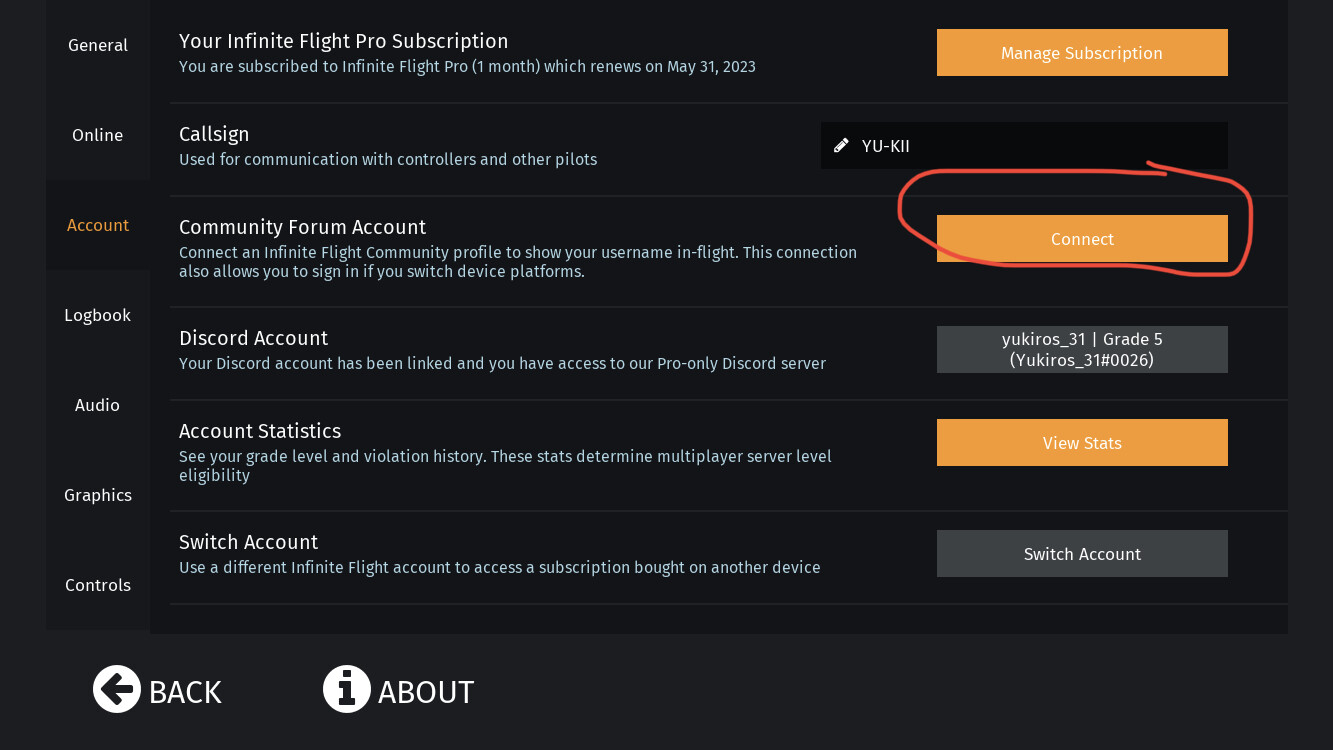Click the Switch Account button

(x=1082, y=554)
